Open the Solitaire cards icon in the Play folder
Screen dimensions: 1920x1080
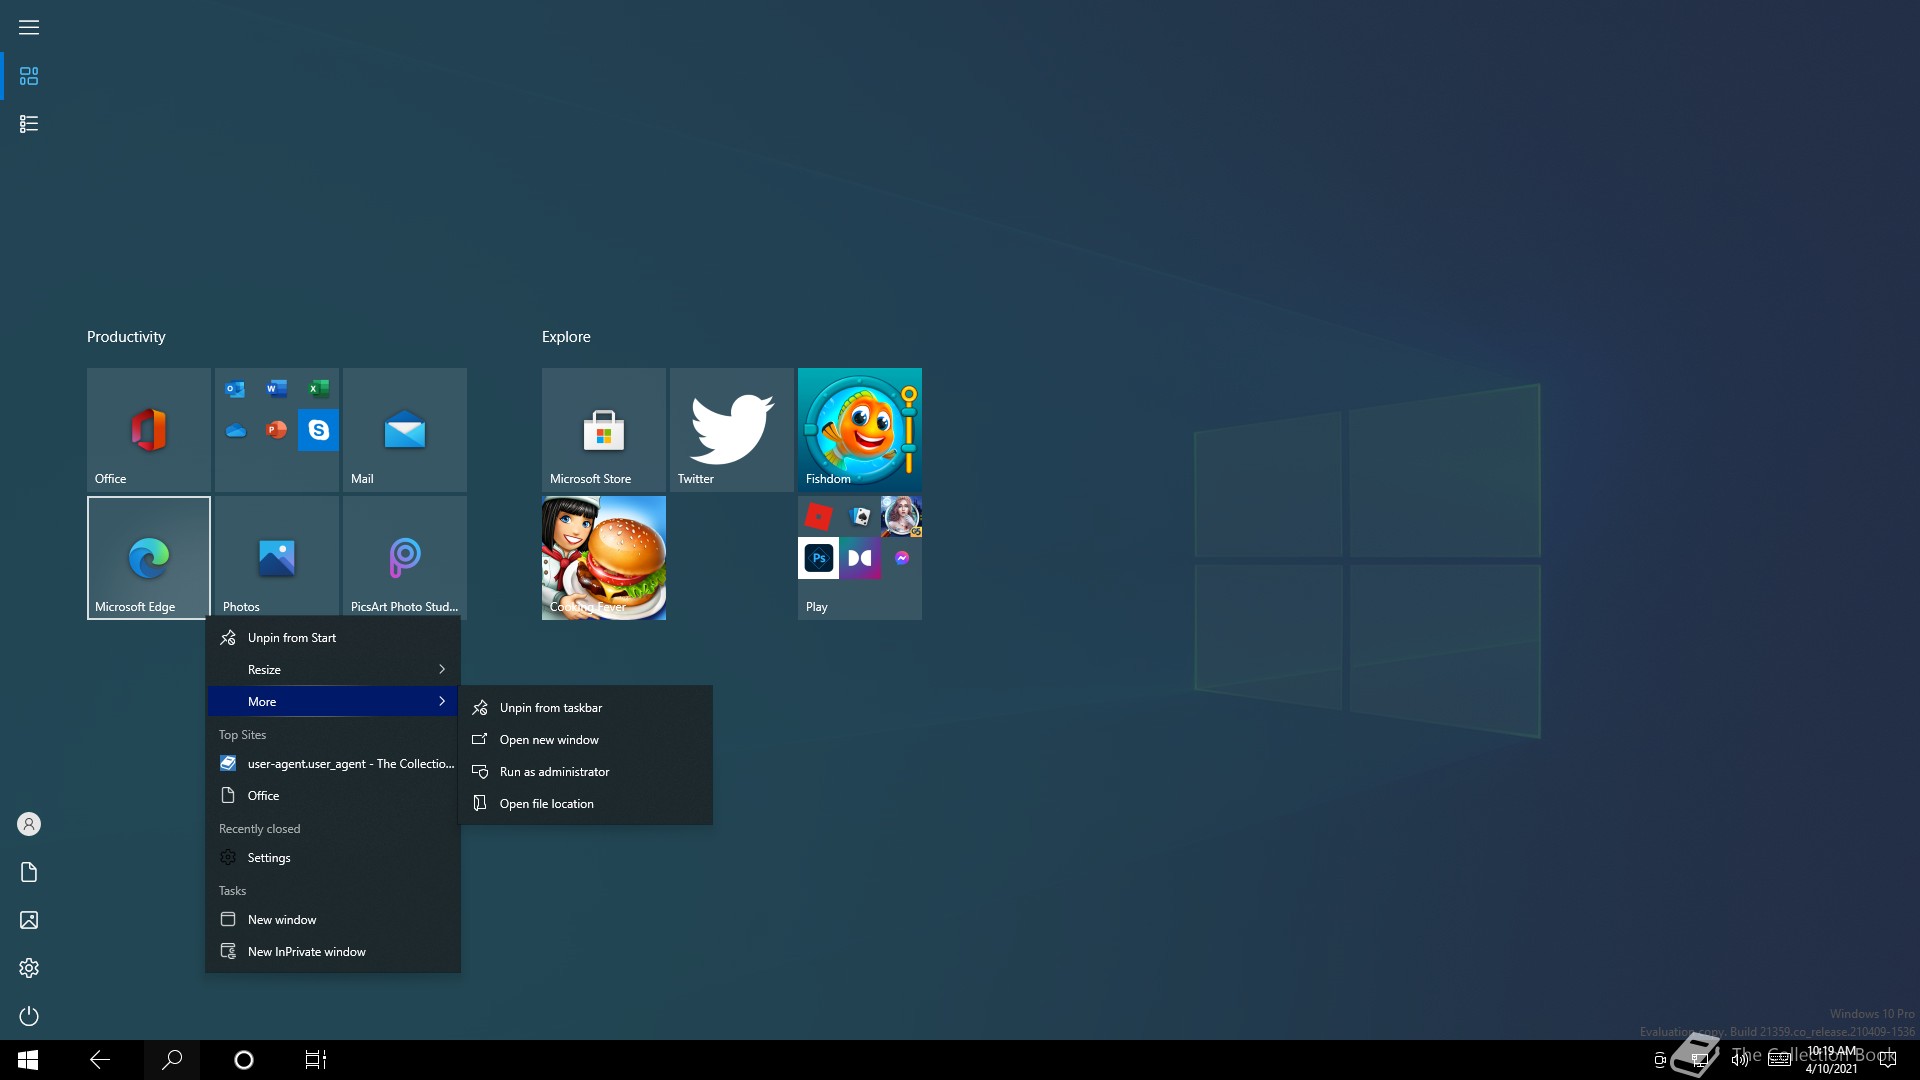coord(860,517)
